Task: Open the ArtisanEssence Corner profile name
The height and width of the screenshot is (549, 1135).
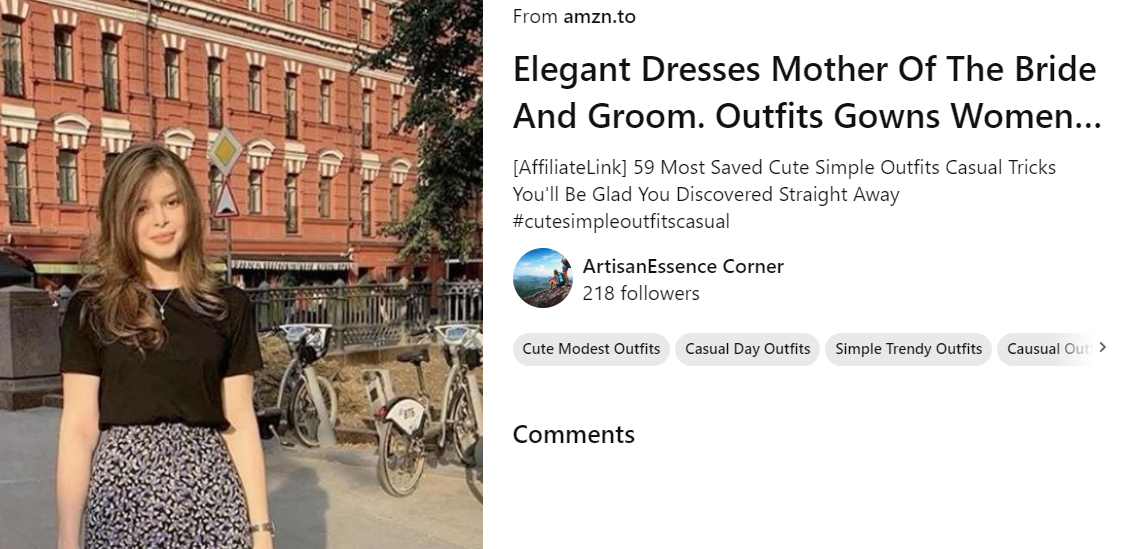Action: coord(683,266)
